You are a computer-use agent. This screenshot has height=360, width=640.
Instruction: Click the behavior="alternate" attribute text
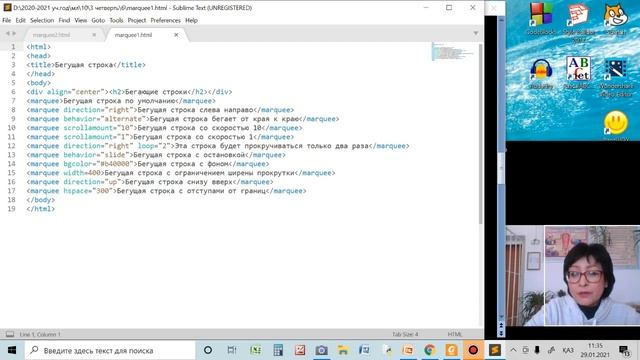pos(104,119)
